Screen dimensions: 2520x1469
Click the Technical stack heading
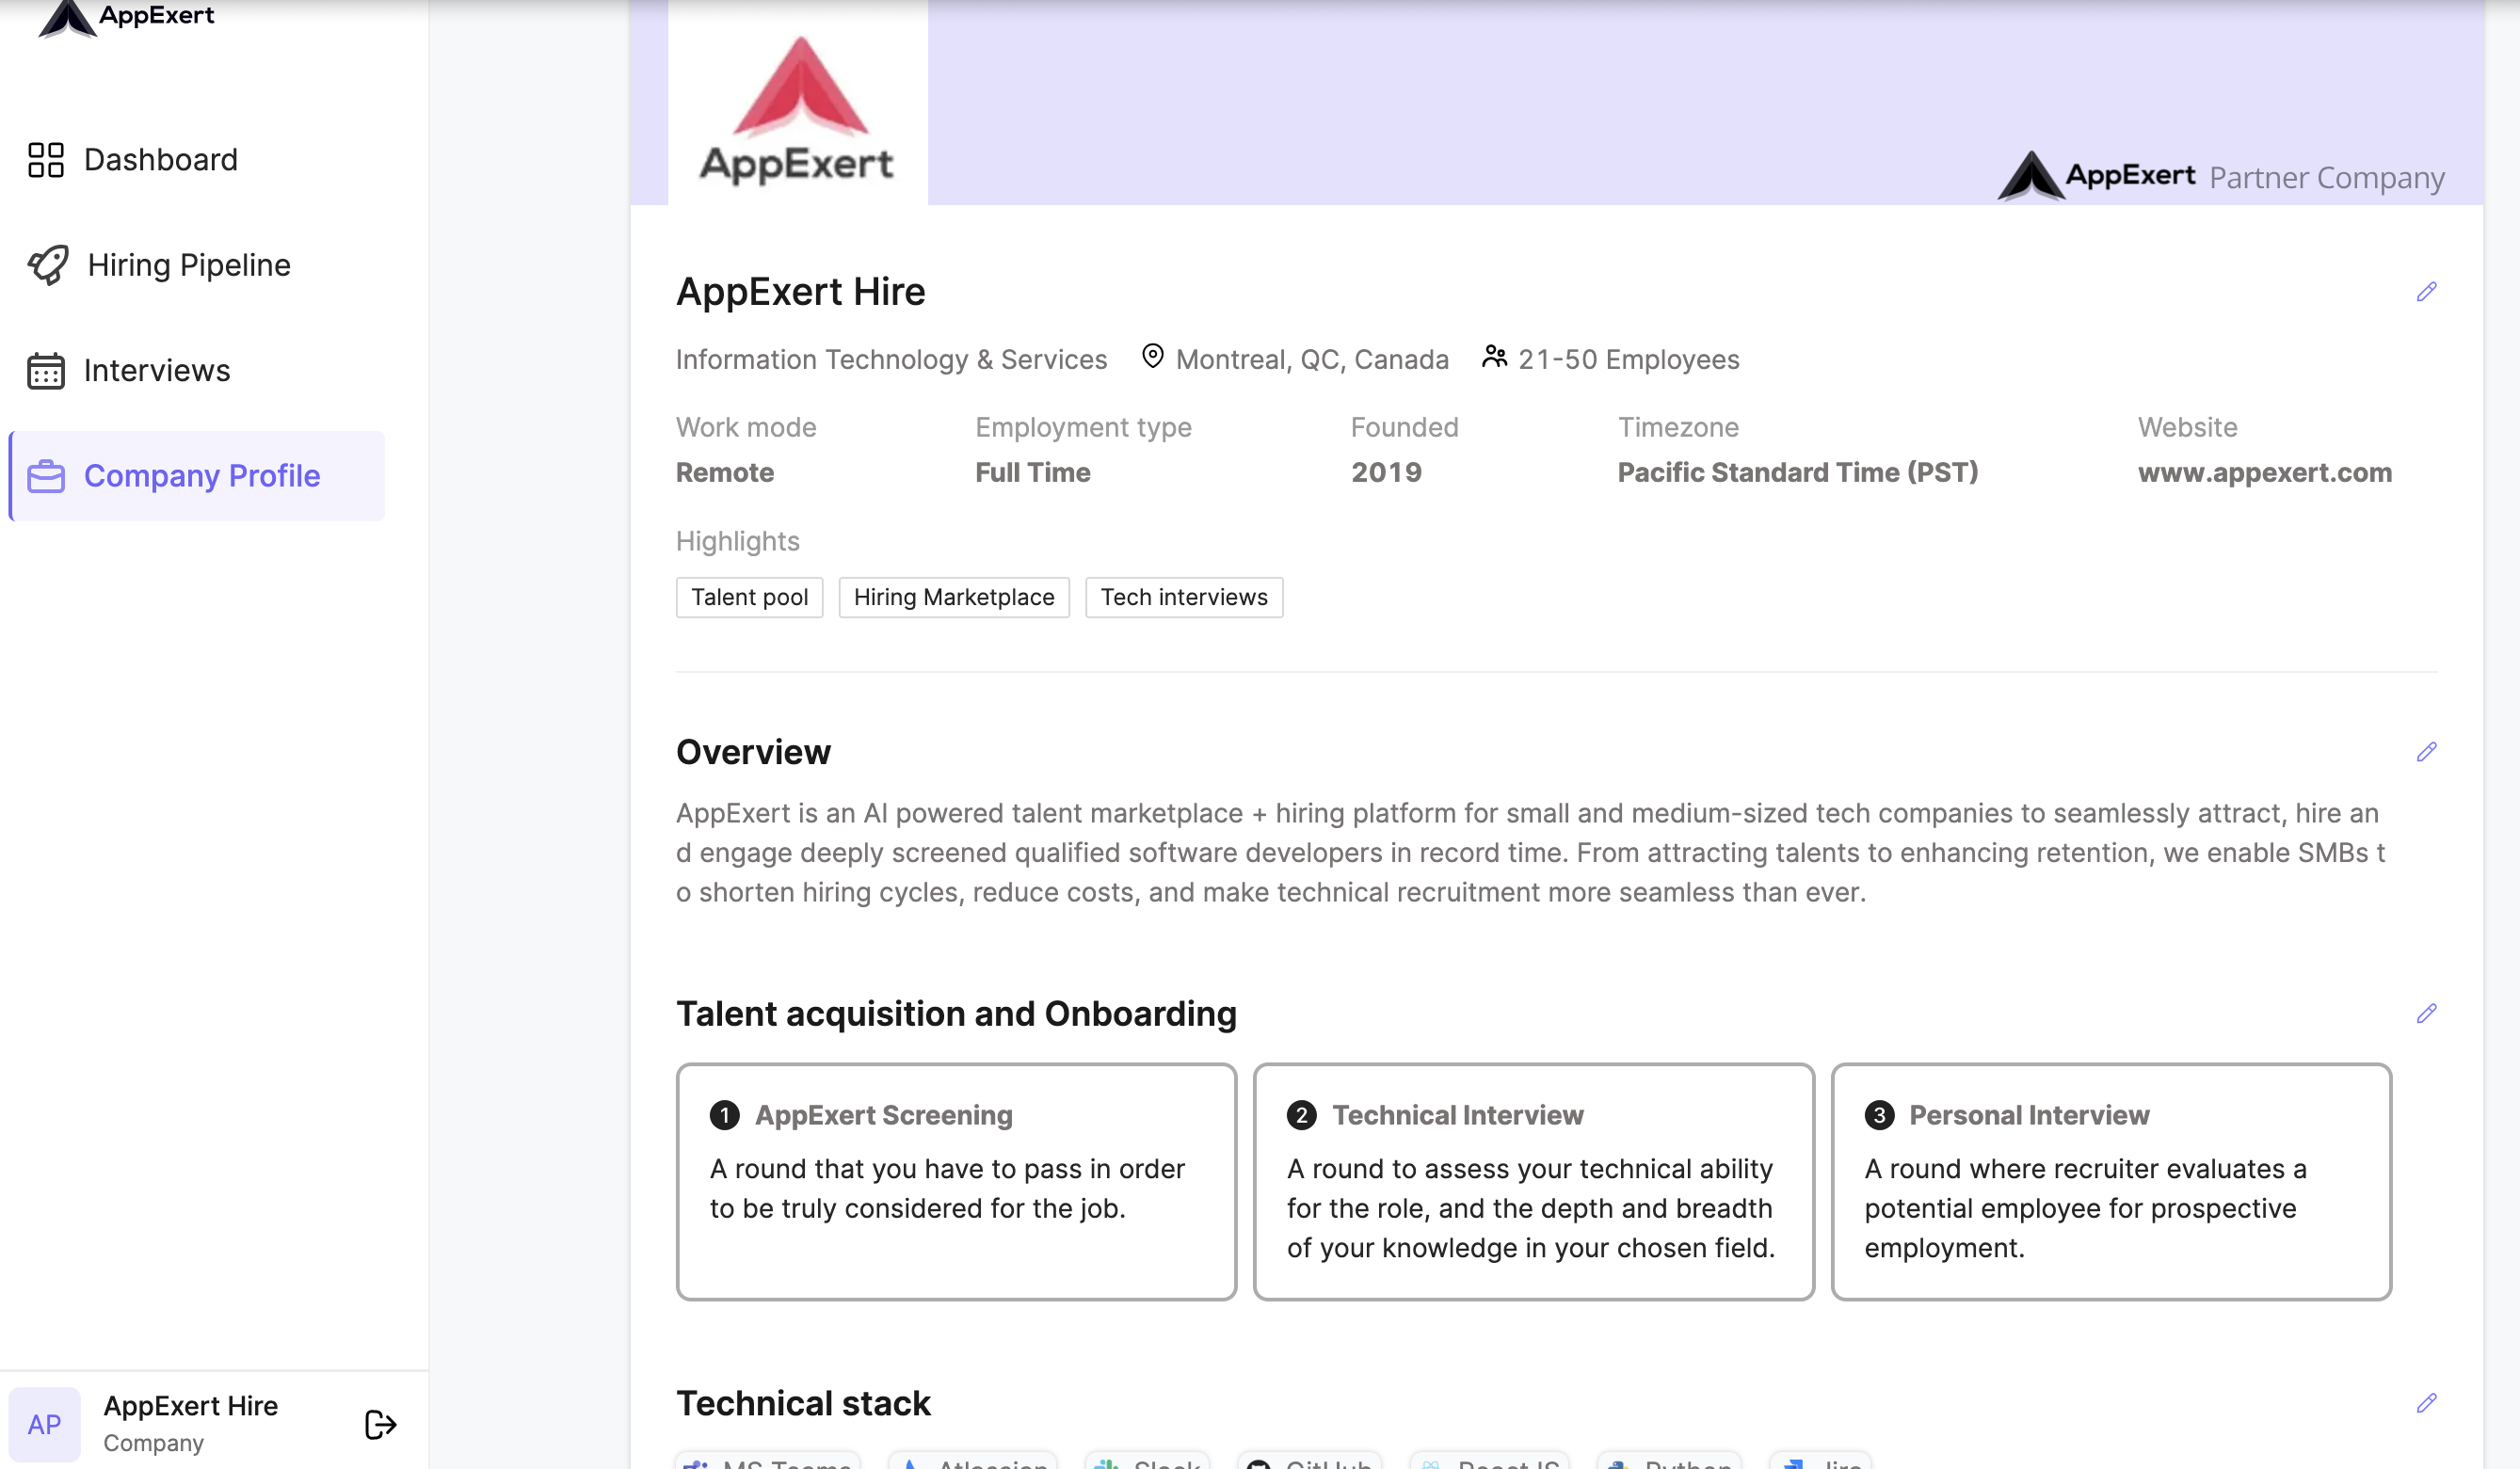[803, 1403]
